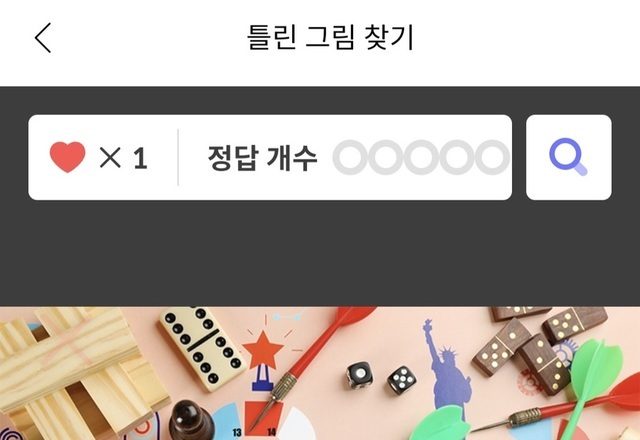Tap the blue Statue of Liberty silhouette
Viewport: 640px width, 440px height.
(446, 367)
